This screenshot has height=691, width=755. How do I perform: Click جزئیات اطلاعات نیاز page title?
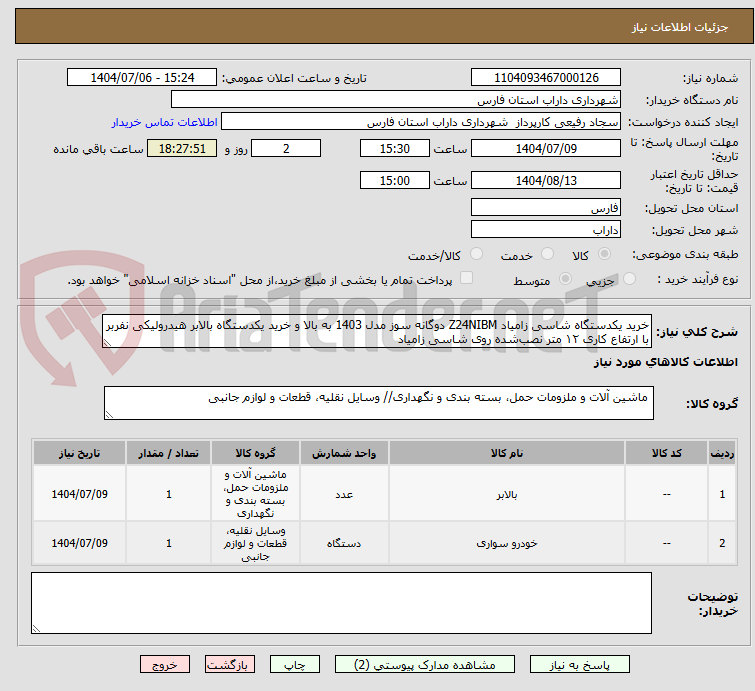tap(680, 27)
